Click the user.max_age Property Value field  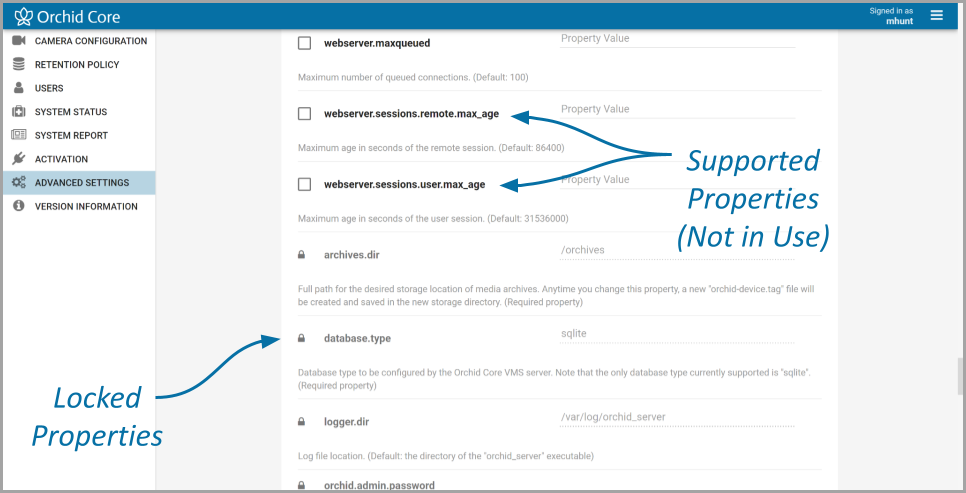(x=677, y=180)
